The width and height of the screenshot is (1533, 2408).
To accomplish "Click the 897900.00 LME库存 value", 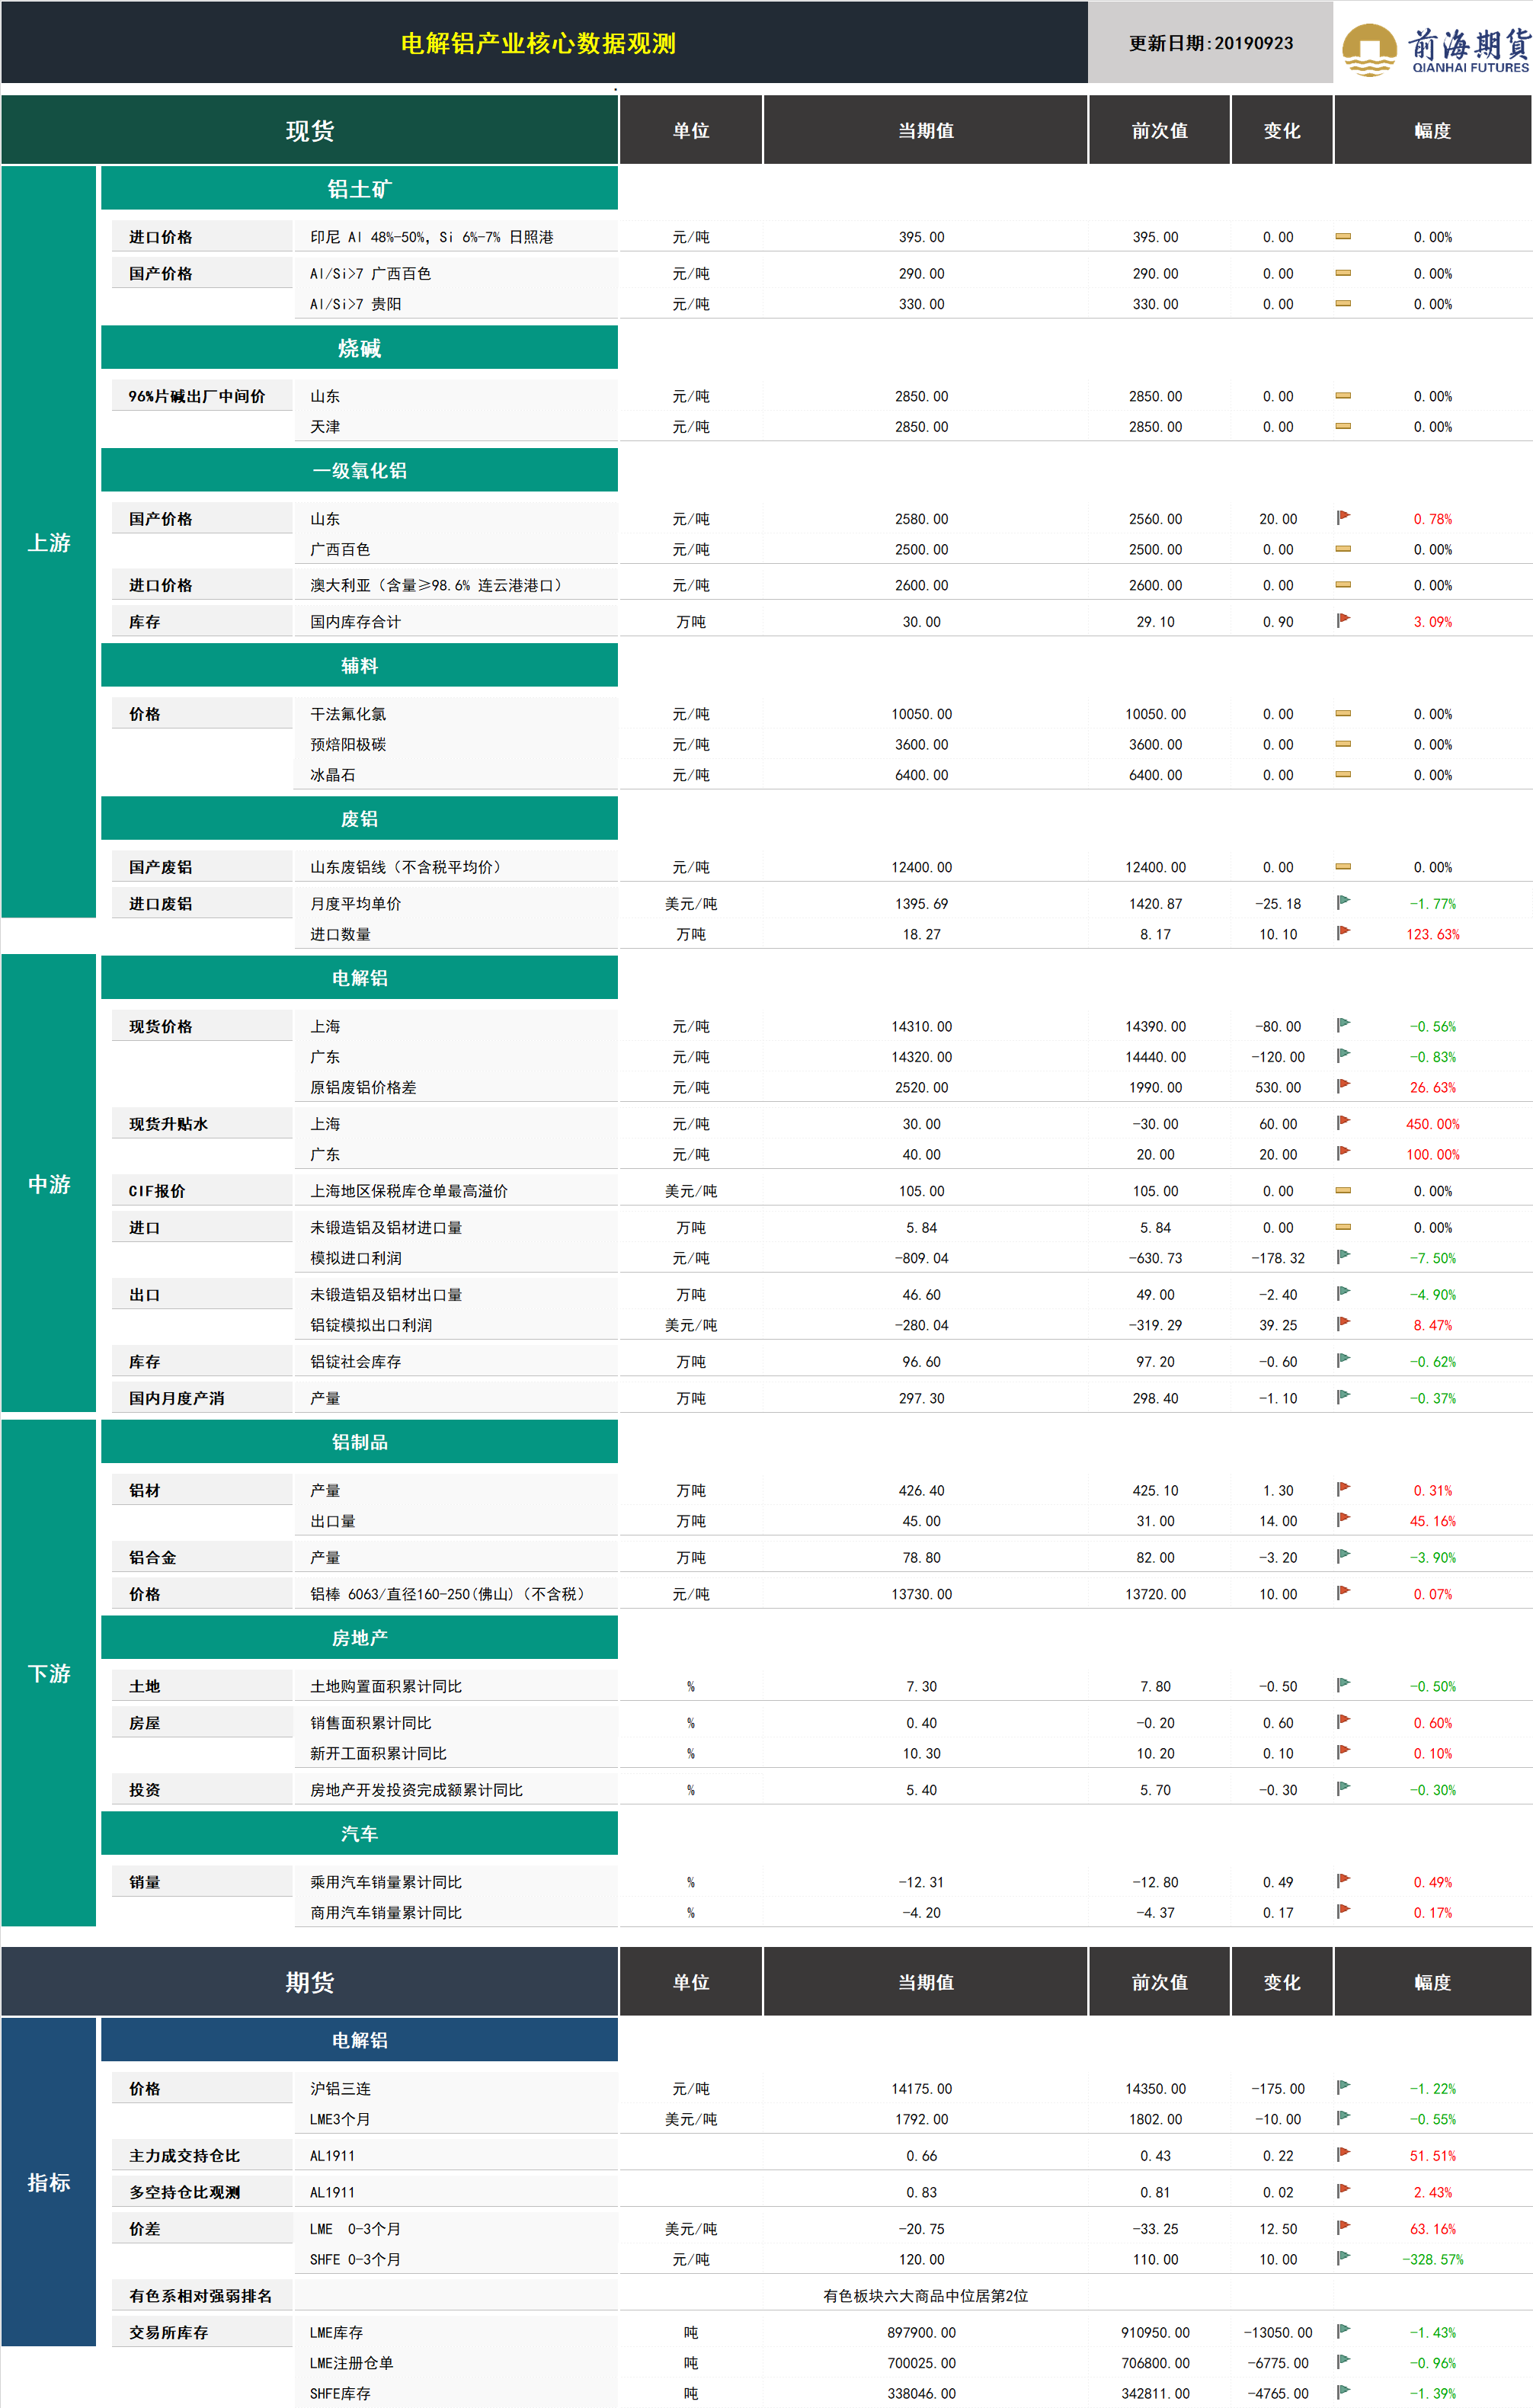I will point(922,2332).
